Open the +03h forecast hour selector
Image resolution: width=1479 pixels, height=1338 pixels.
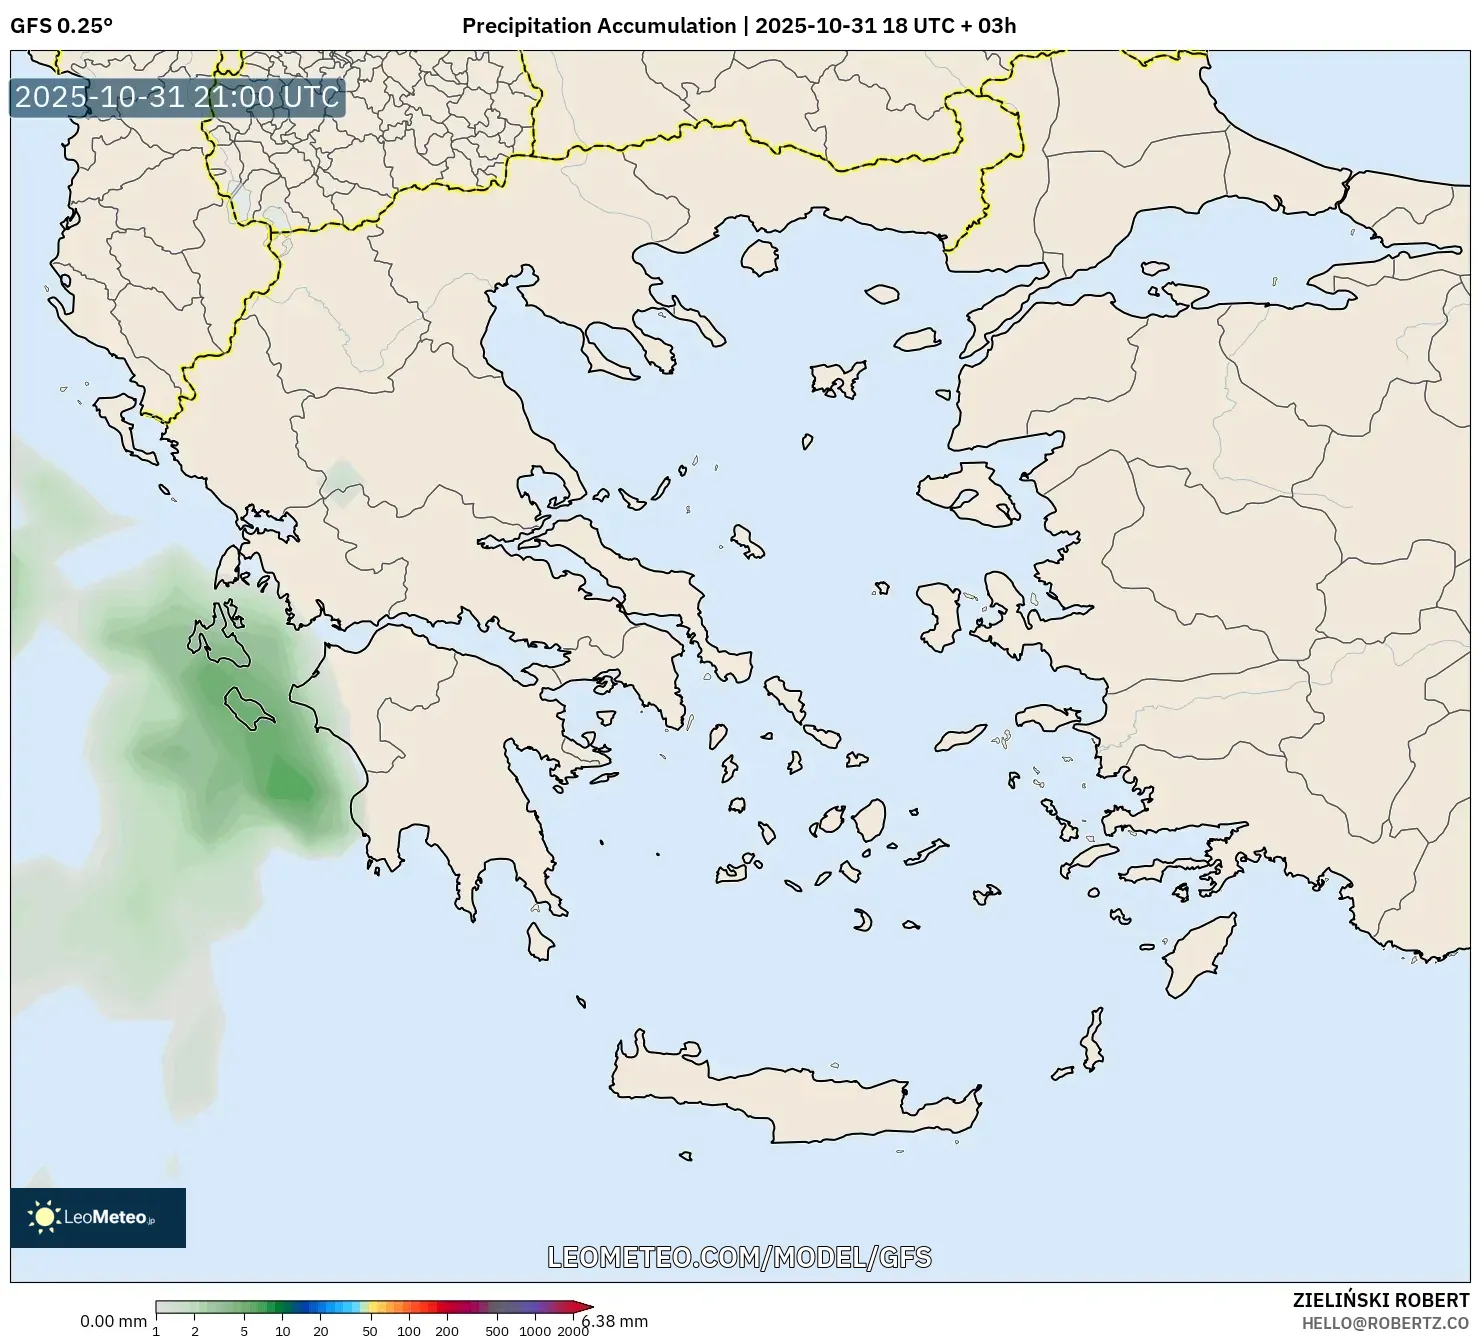pyautogui.click(x=993, y=27)
